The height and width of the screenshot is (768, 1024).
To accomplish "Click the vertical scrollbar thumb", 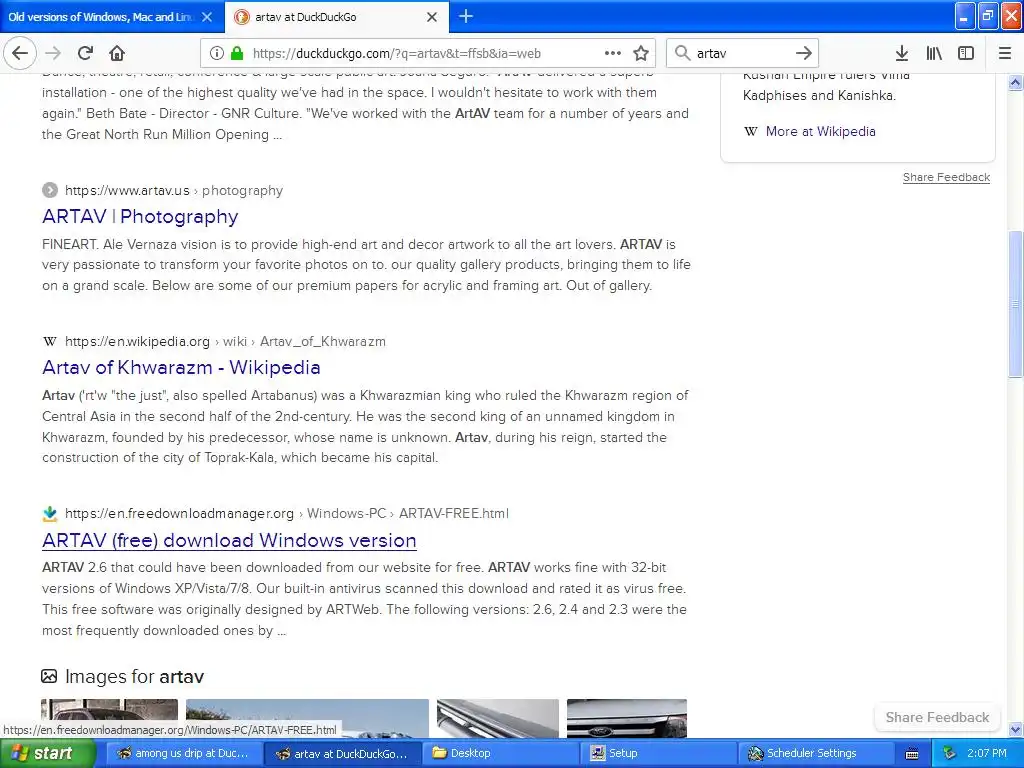I will pyautogui.click(x=1015, y=304).
